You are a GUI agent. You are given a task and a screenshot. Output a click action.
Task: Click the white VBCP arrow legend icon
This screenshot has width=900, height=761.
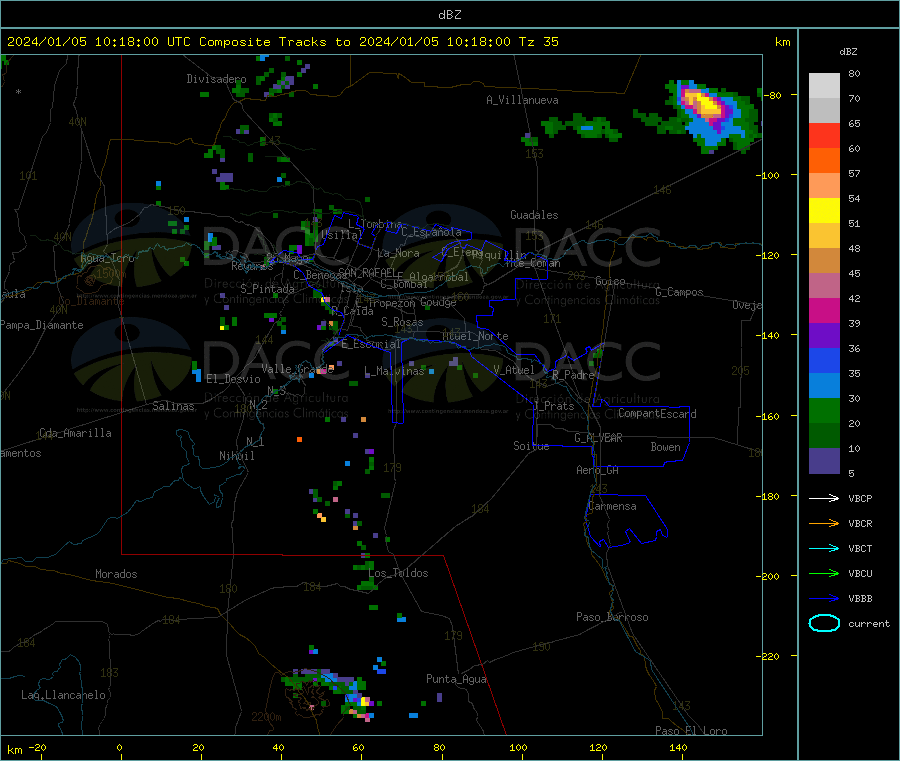click(x=824, y=498)
